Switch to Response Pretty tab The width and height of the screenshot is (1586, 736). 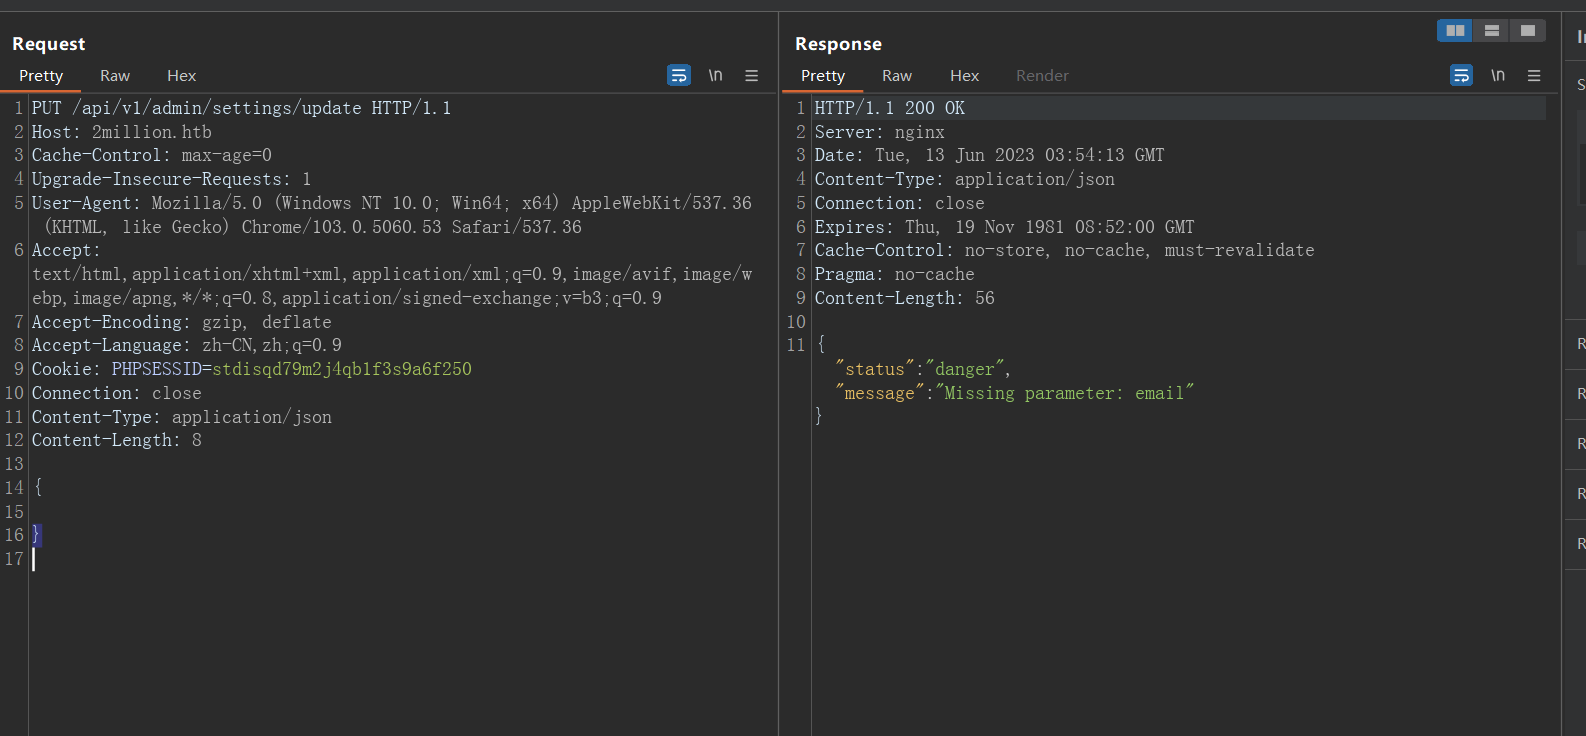(x=823, y=76)
